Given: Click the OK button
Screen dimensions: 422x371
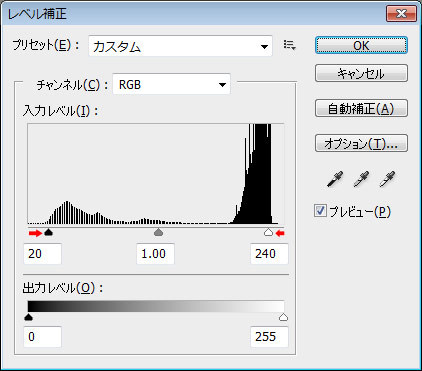Looking at the screenshot, I should (361, 45).
